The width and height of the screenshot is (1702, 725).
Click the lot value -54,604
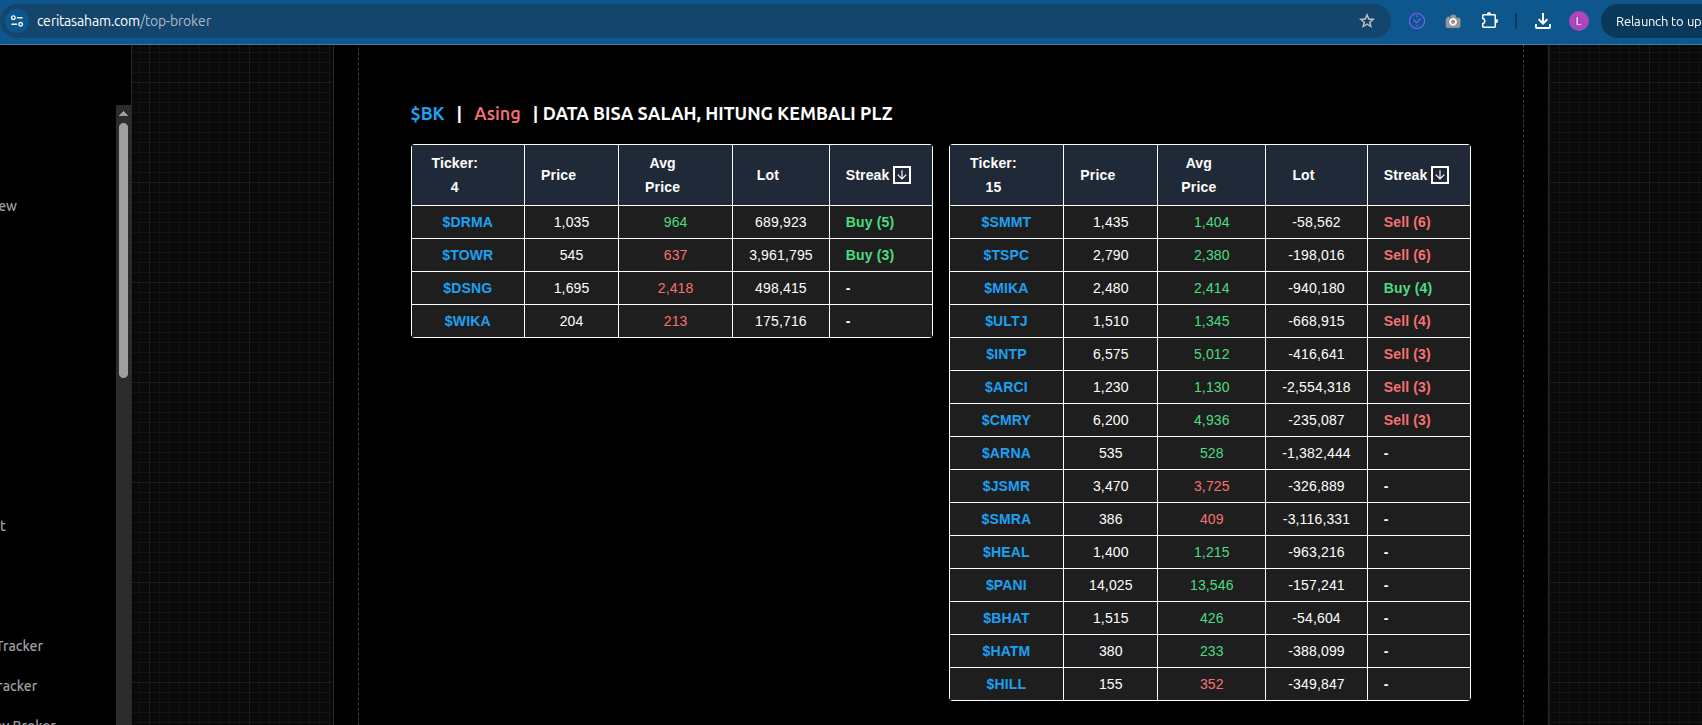coord(1316,618)
